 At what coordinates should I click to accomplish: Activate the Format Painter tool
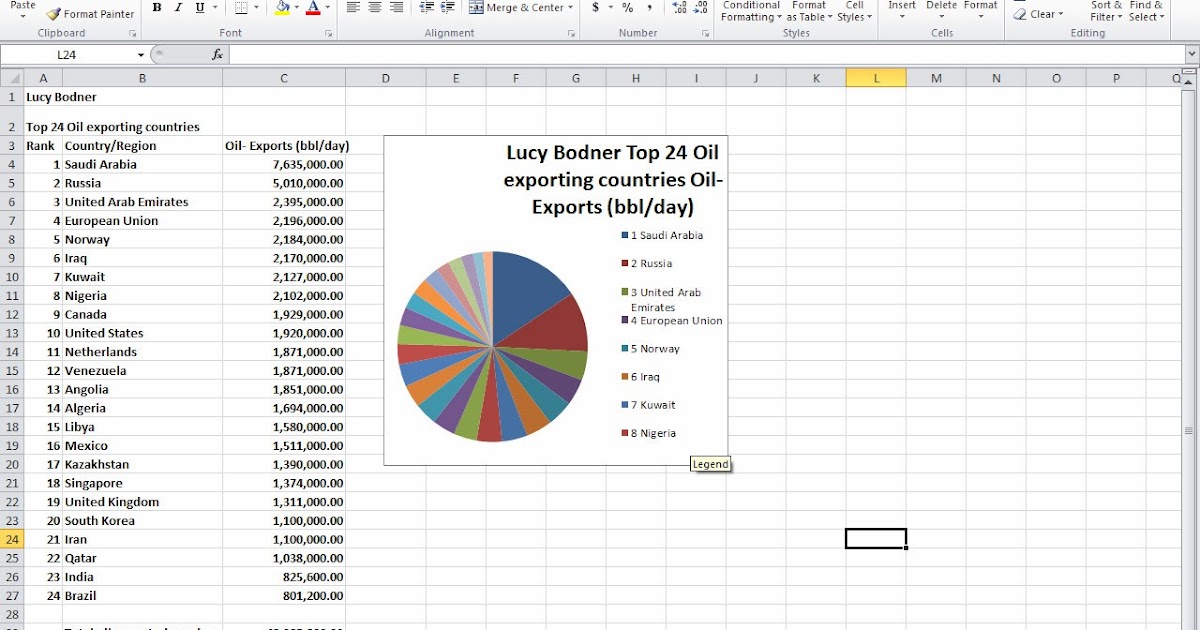coord(90,14)
